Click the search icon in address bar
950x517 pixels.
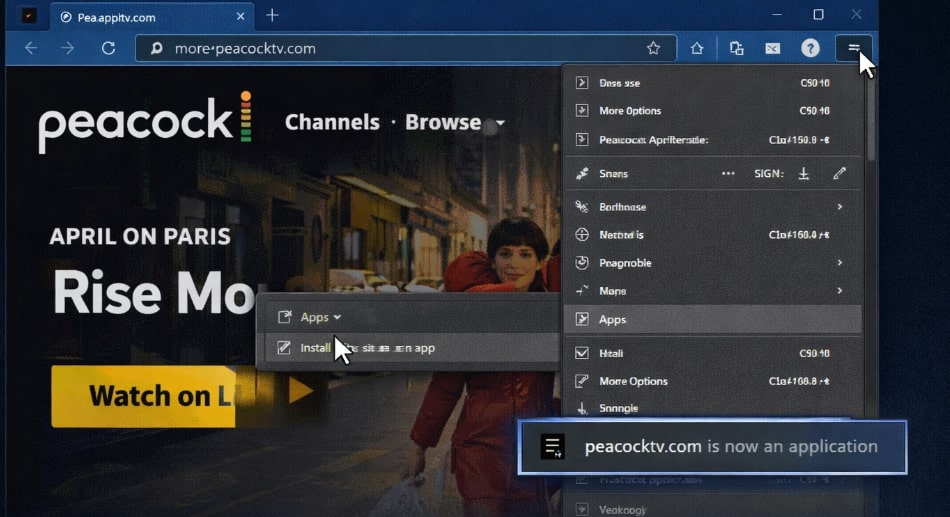[156, 48]
